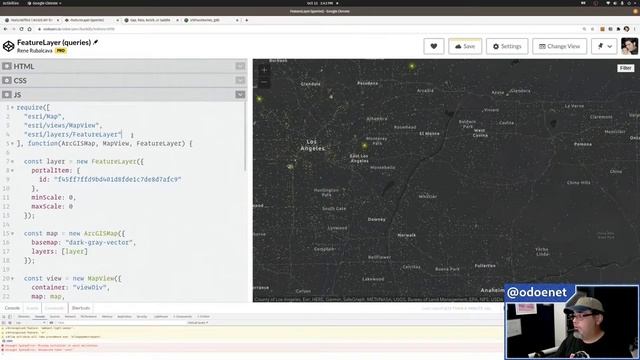Go to browser home page
This screenshot has width=640, height=360.
(x=29, y=29)
